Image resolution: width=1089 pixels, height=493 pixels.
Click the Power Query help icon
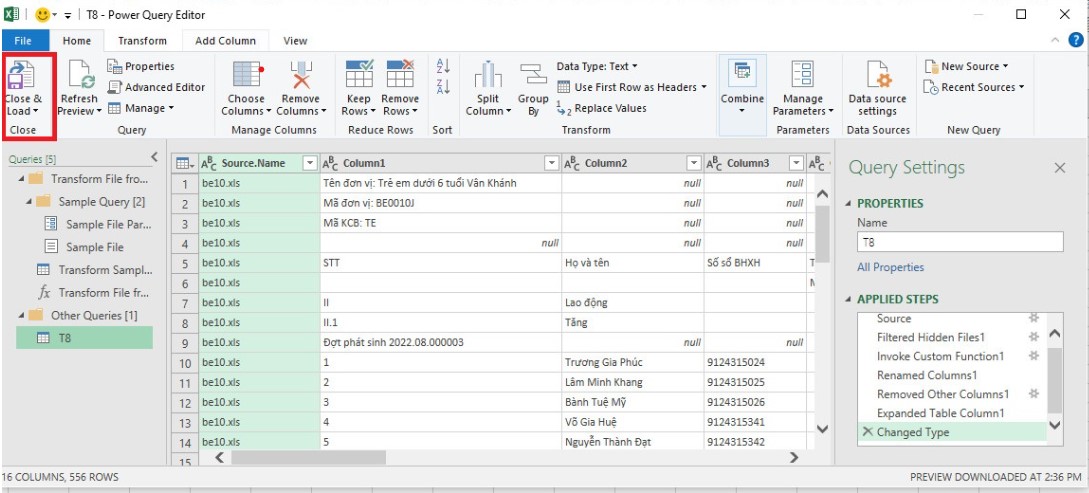tap(1074, 40)
